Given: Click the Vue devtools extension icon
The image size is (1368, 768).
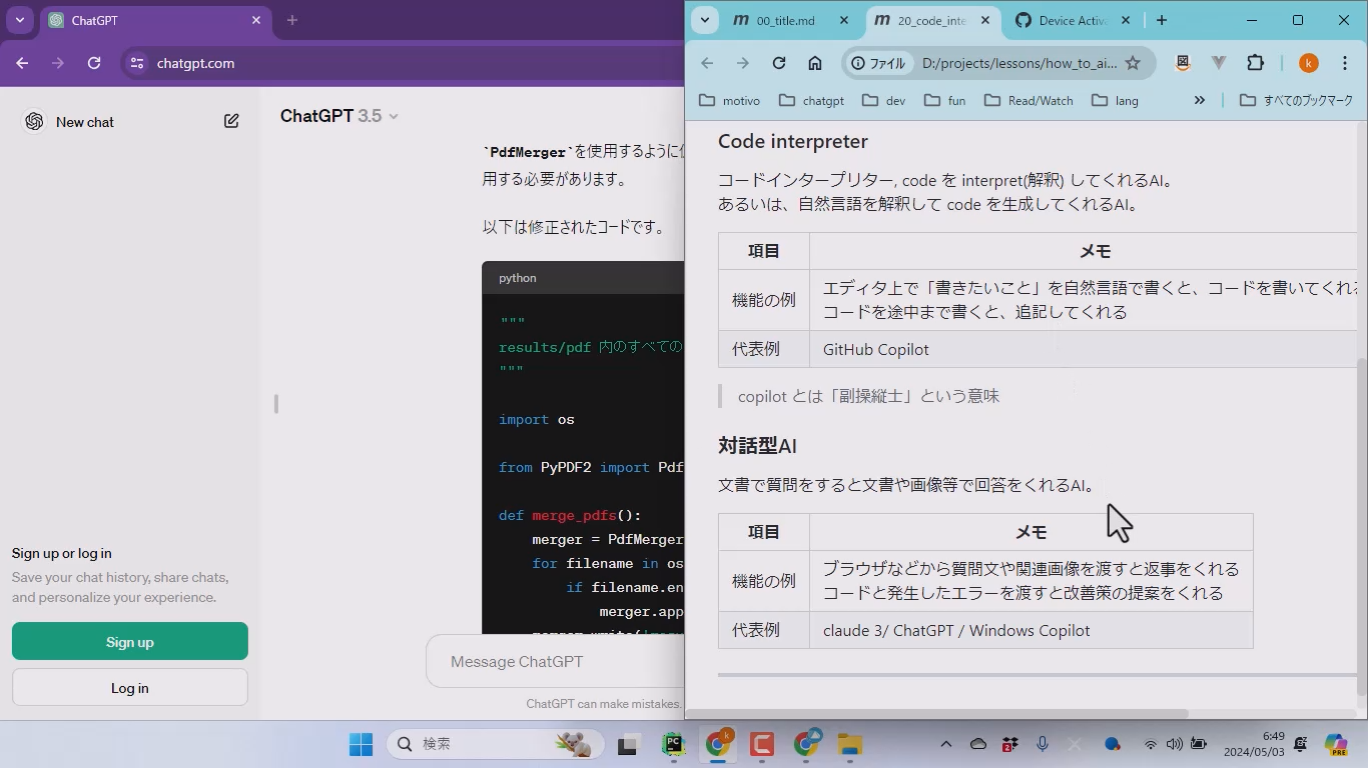Looking at the screenshot, I should click(1219, 62).
